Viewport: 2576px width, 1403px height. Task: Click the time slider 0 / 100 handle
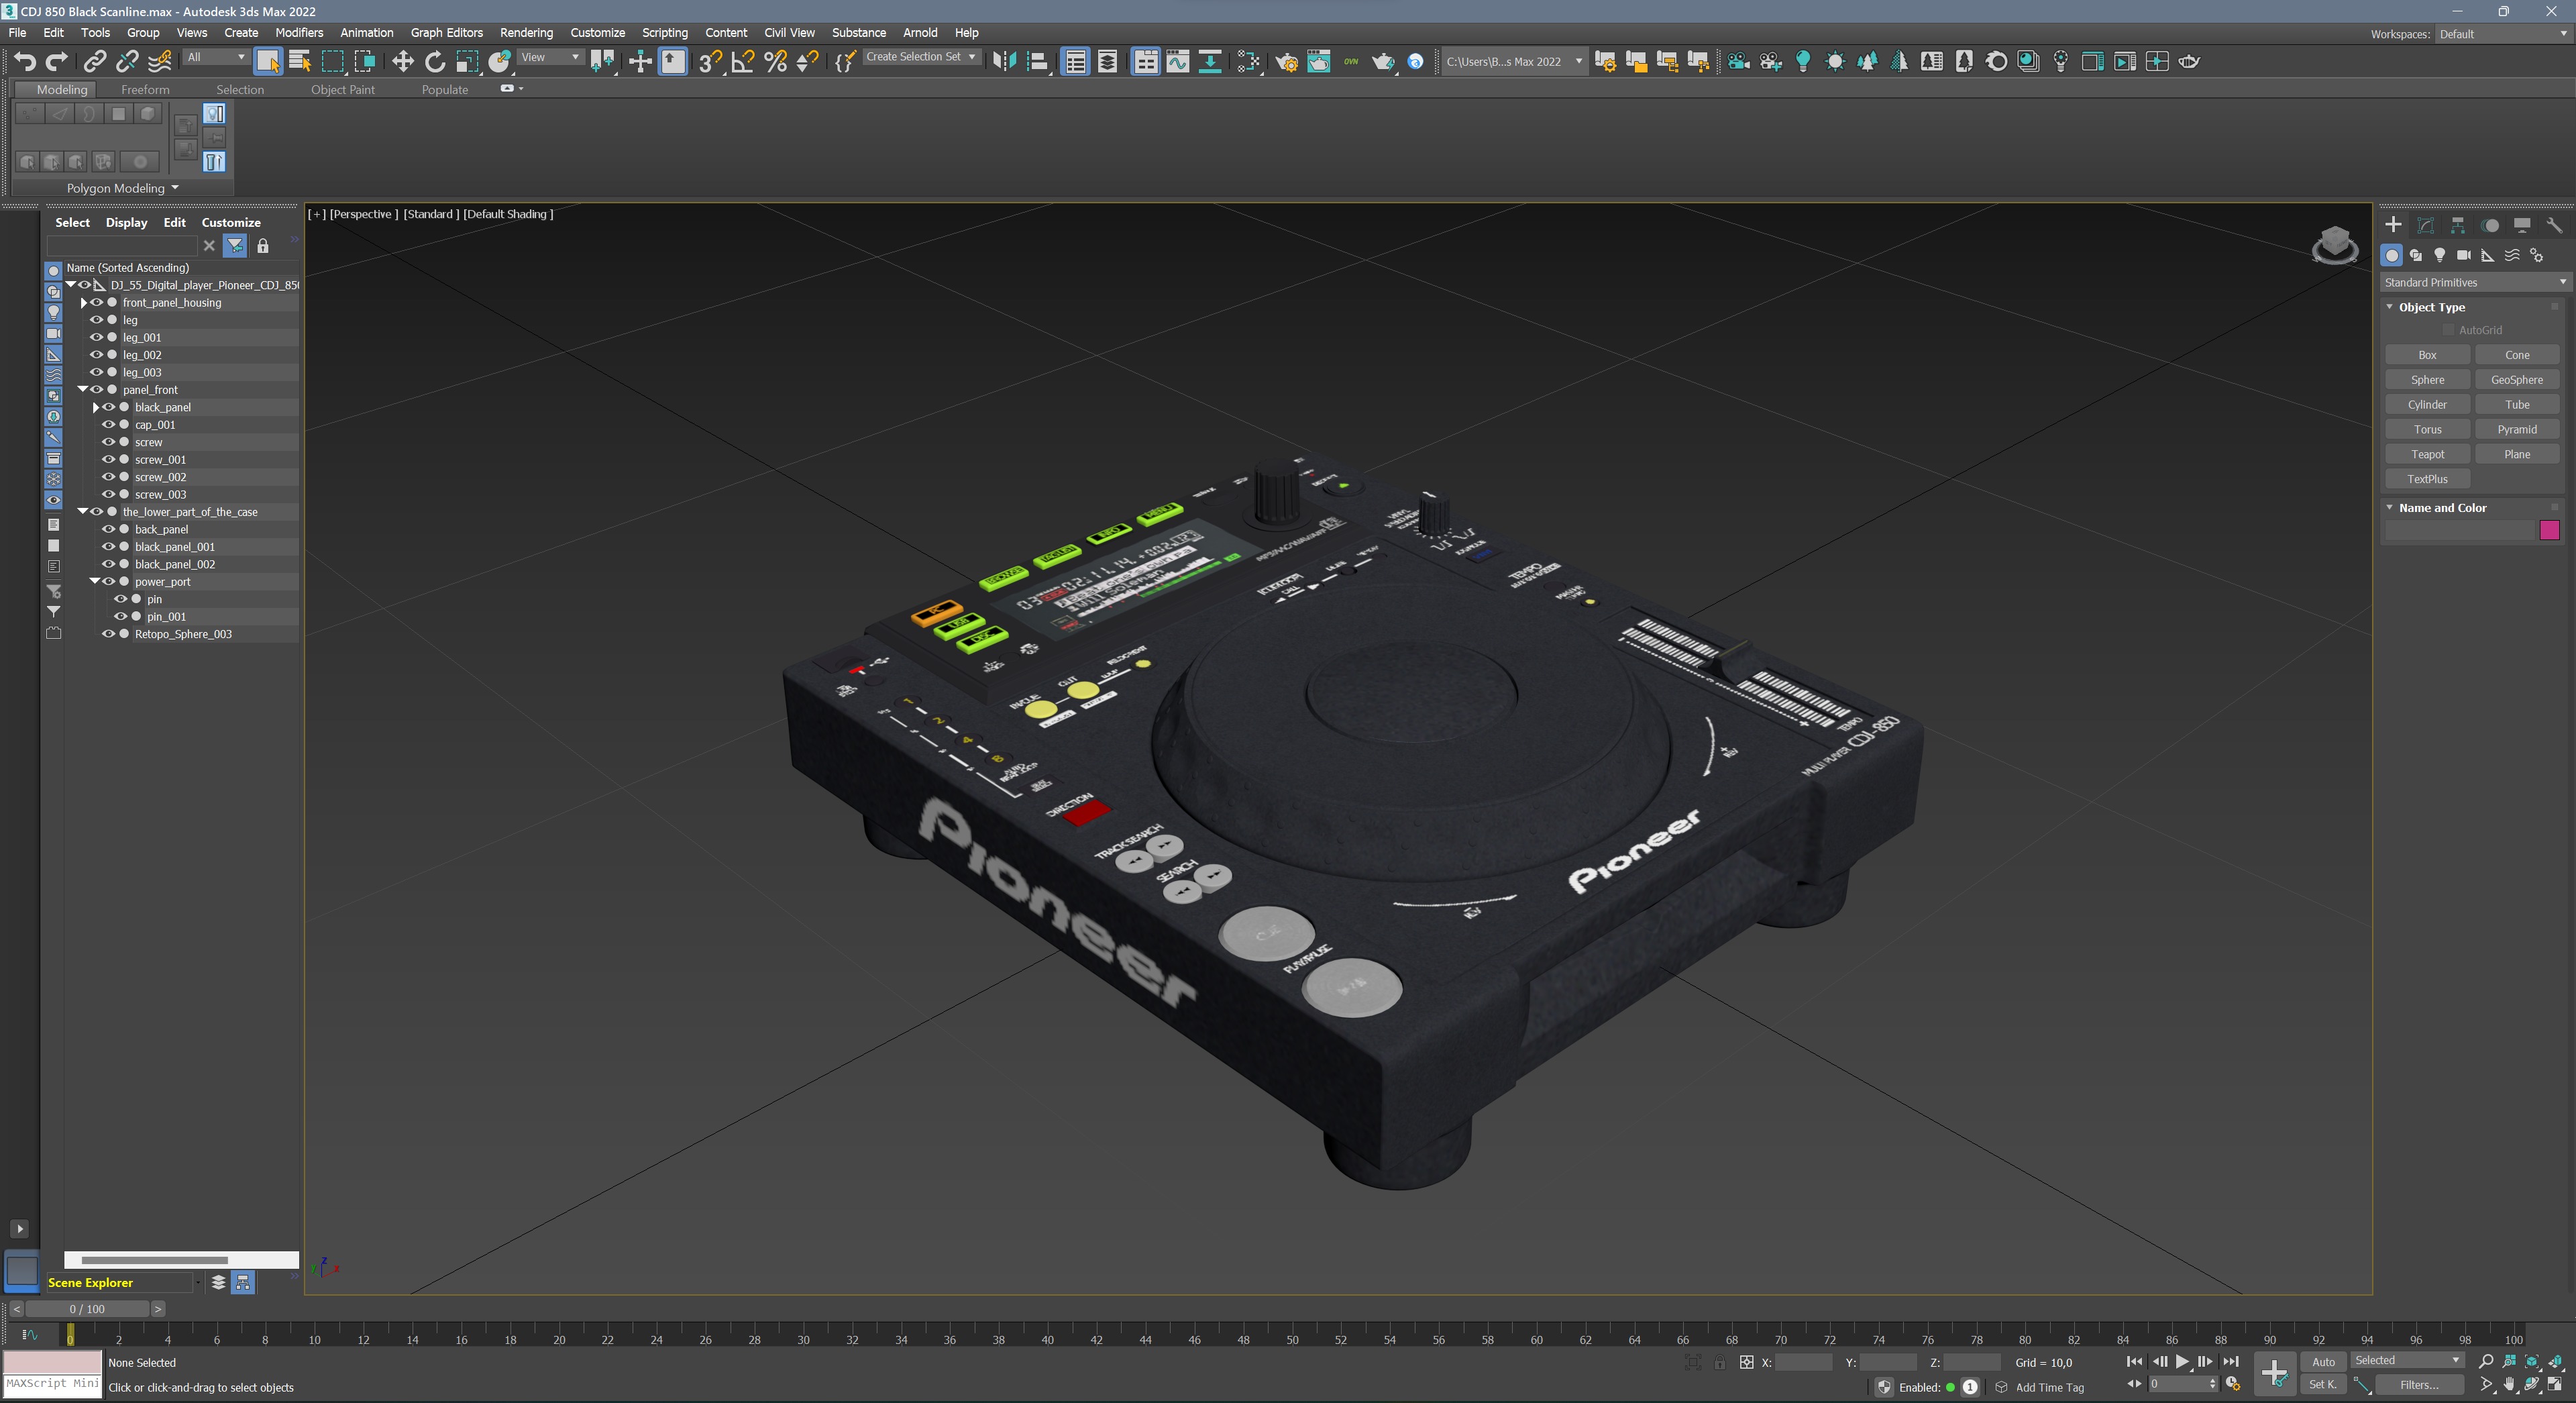click(88, 1309)
